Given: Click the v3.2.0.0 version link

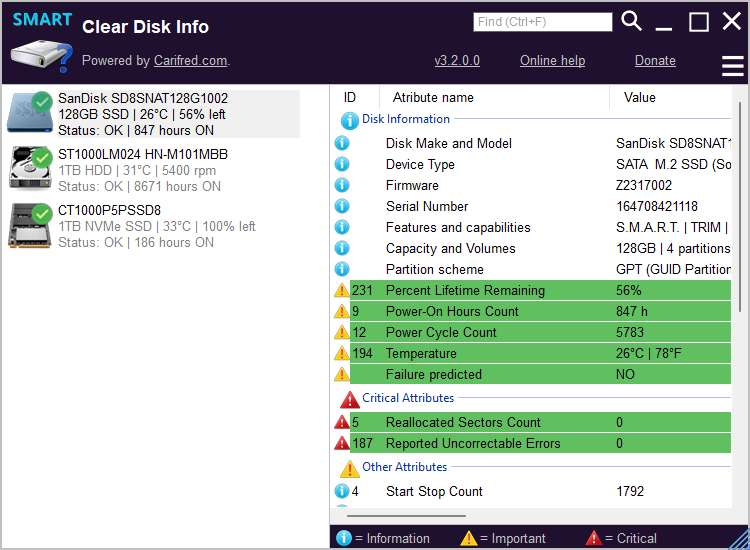Looking at the screenshot, I should click(x=457, y=61).
